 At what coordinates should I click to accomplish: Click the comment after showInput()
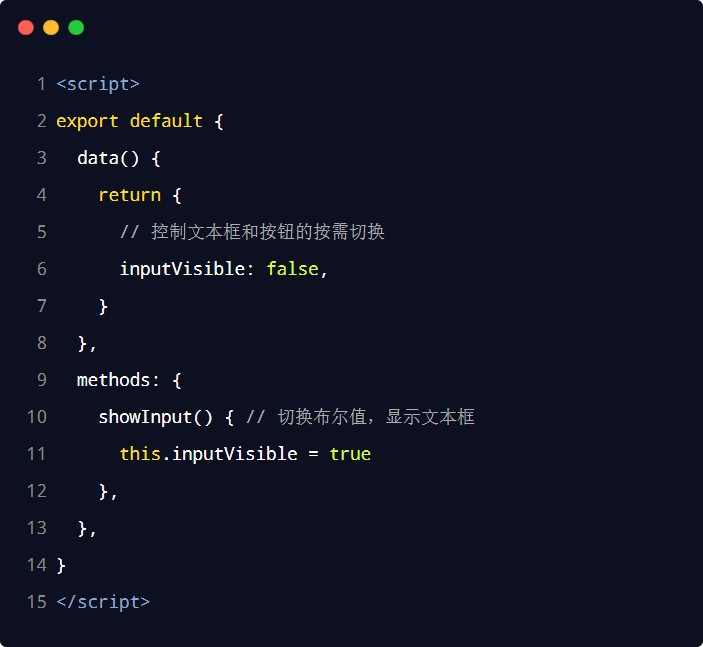[x=360, y=417]
